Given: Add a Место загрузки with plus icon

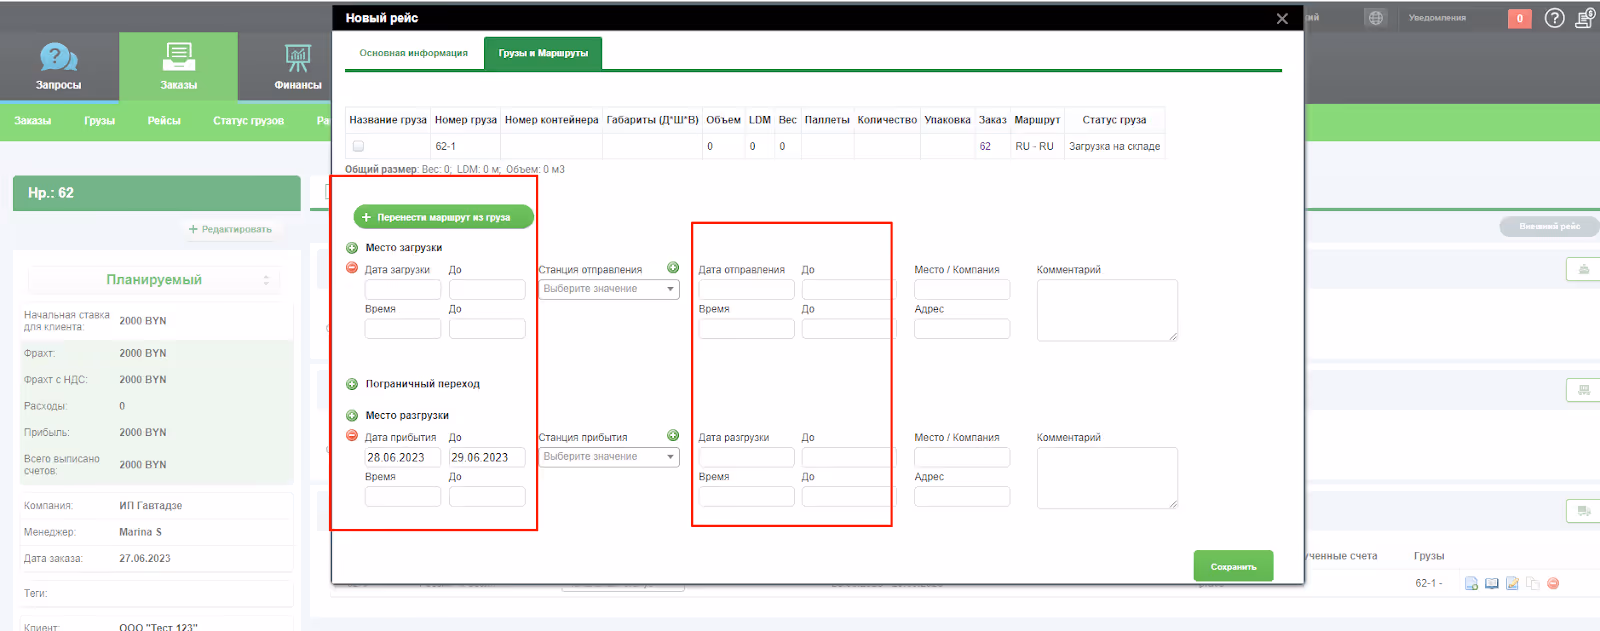Looking at the screenshot, I should [352, 248].
